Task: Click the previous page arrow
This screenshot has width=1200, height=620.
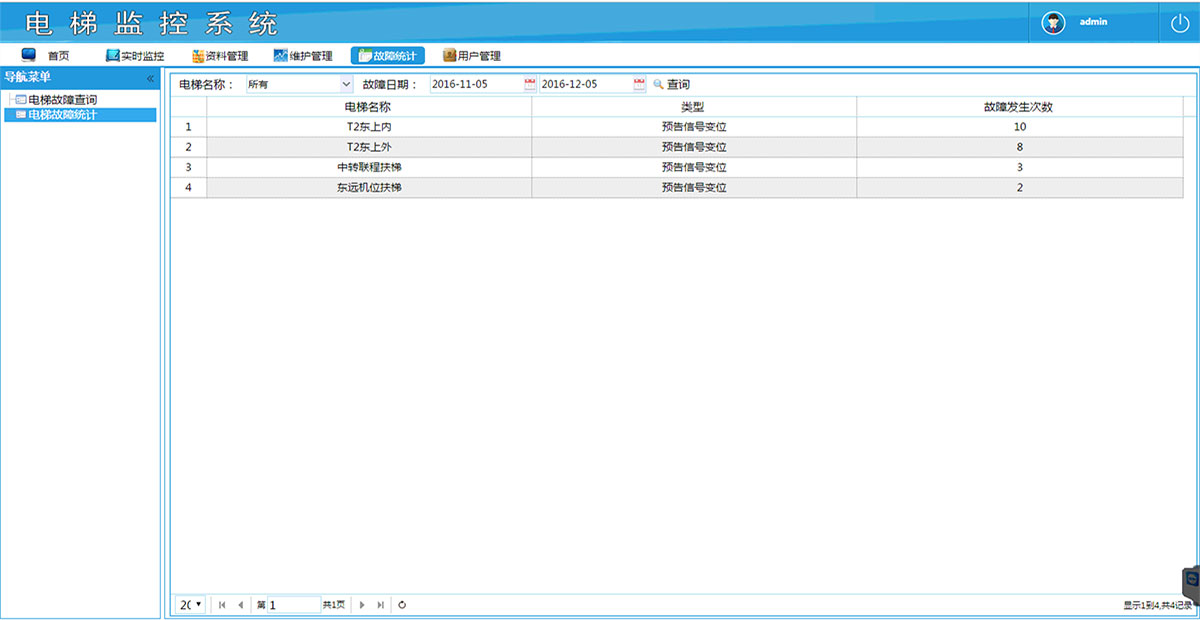Action: click(240, 605)
